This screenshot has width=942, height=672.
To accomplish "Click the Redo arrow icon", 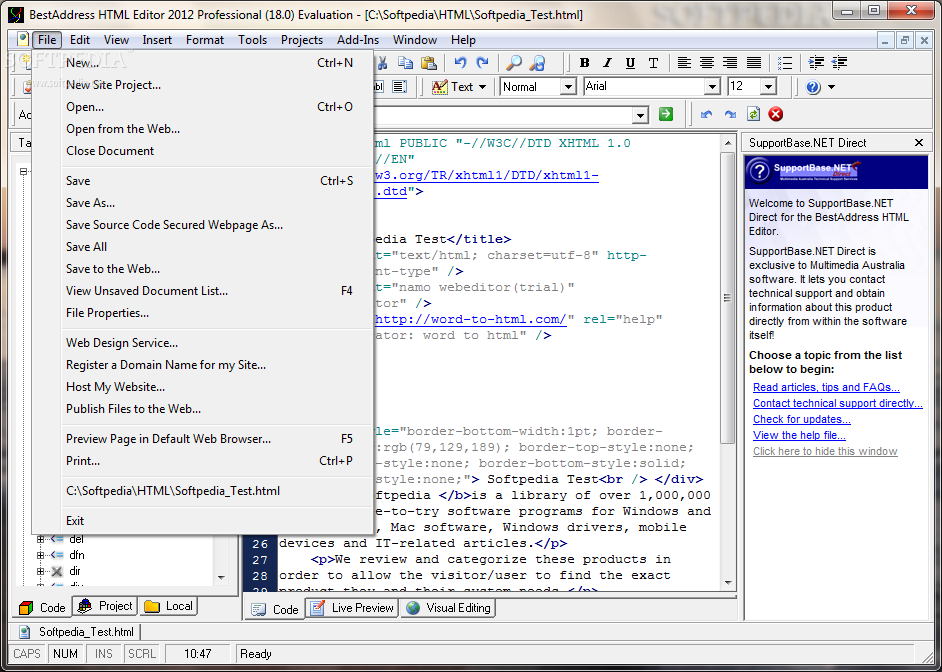I will 482,62.
